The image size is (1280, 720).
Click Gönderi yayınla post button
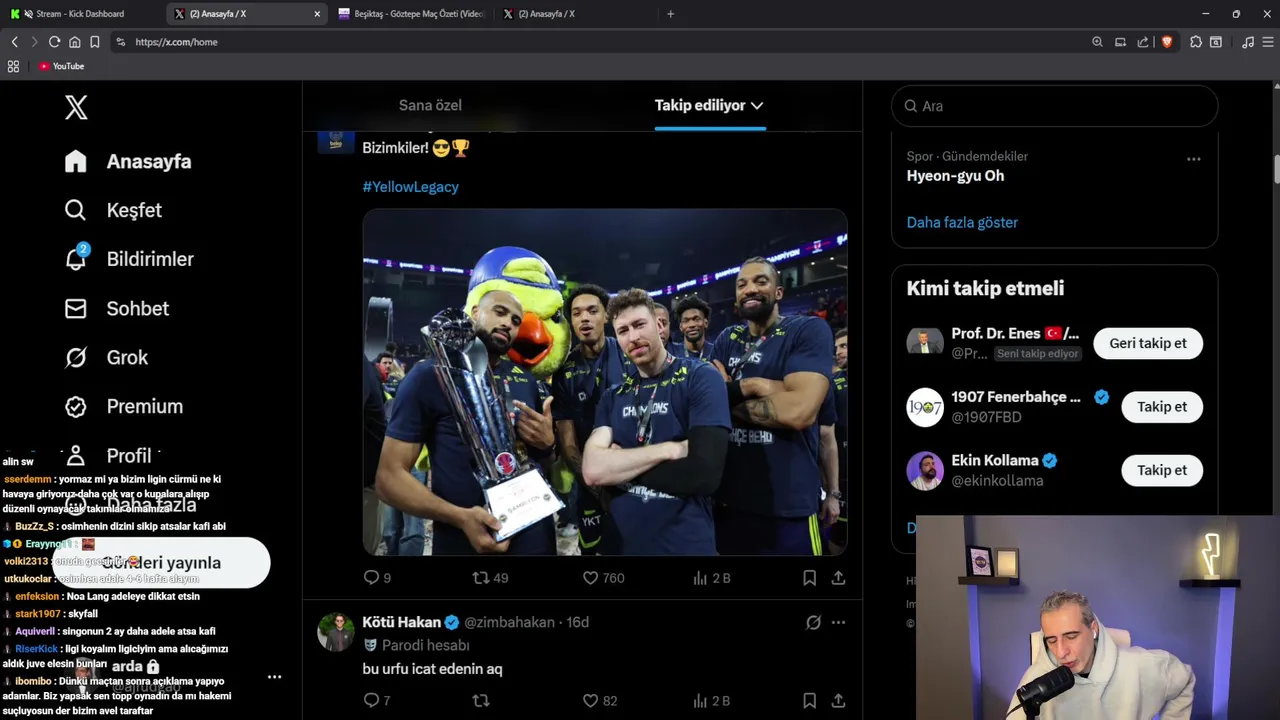(x=161, y=563)
